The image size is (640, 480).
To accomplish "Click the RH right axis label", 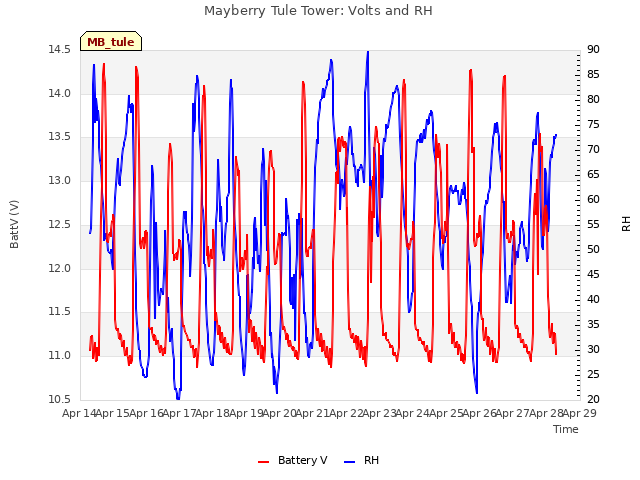I will (626, 224).
